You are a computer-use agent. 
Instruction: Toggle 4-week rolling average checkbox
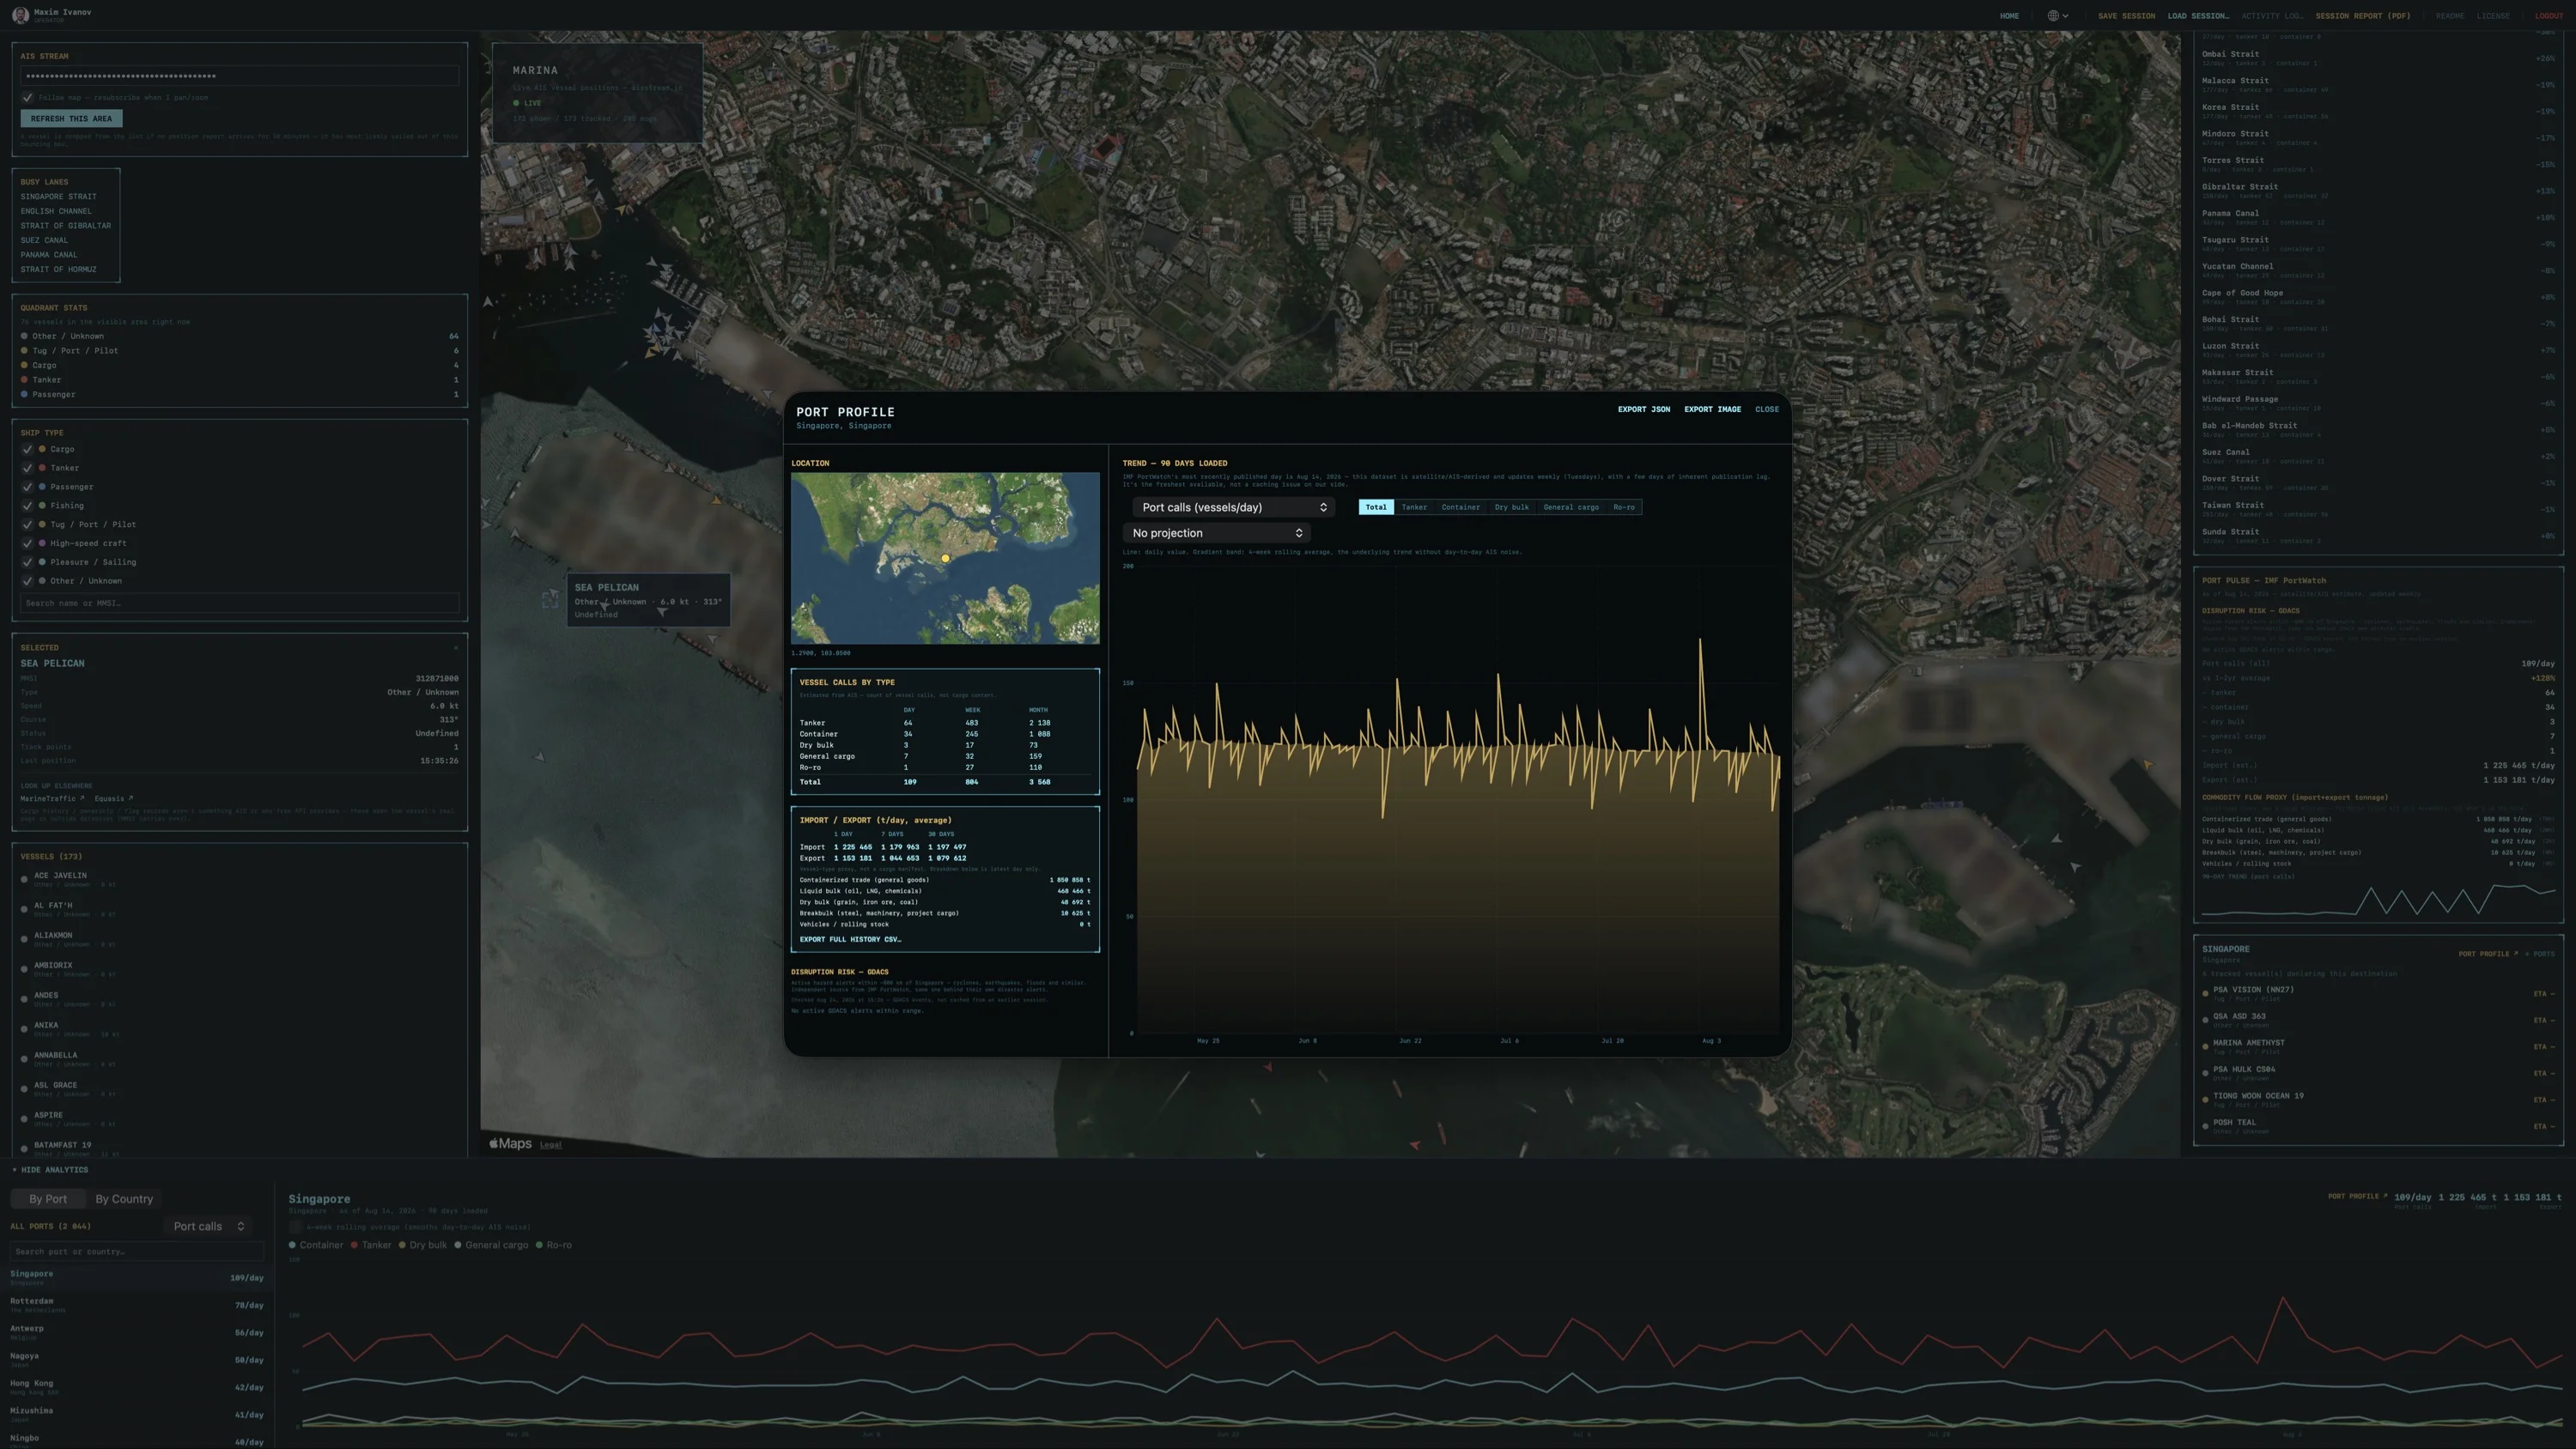[x=295, y=1227]
